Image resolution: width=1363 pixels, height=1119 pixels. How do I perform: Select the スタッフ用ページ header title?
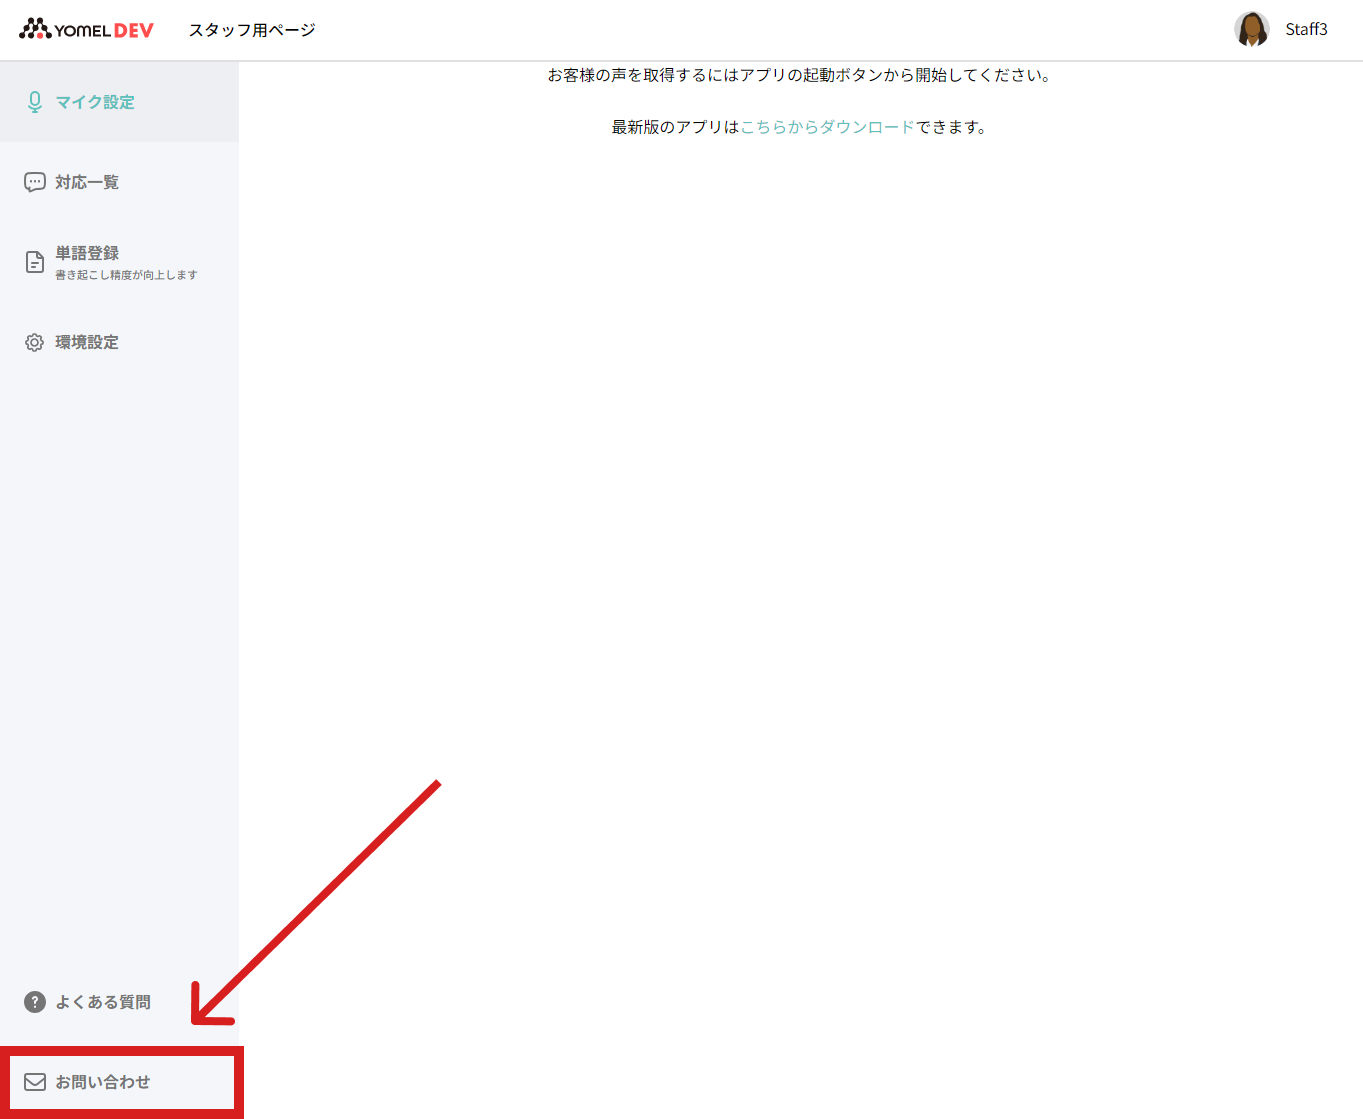pyautogui.click(x=252, y=30)
